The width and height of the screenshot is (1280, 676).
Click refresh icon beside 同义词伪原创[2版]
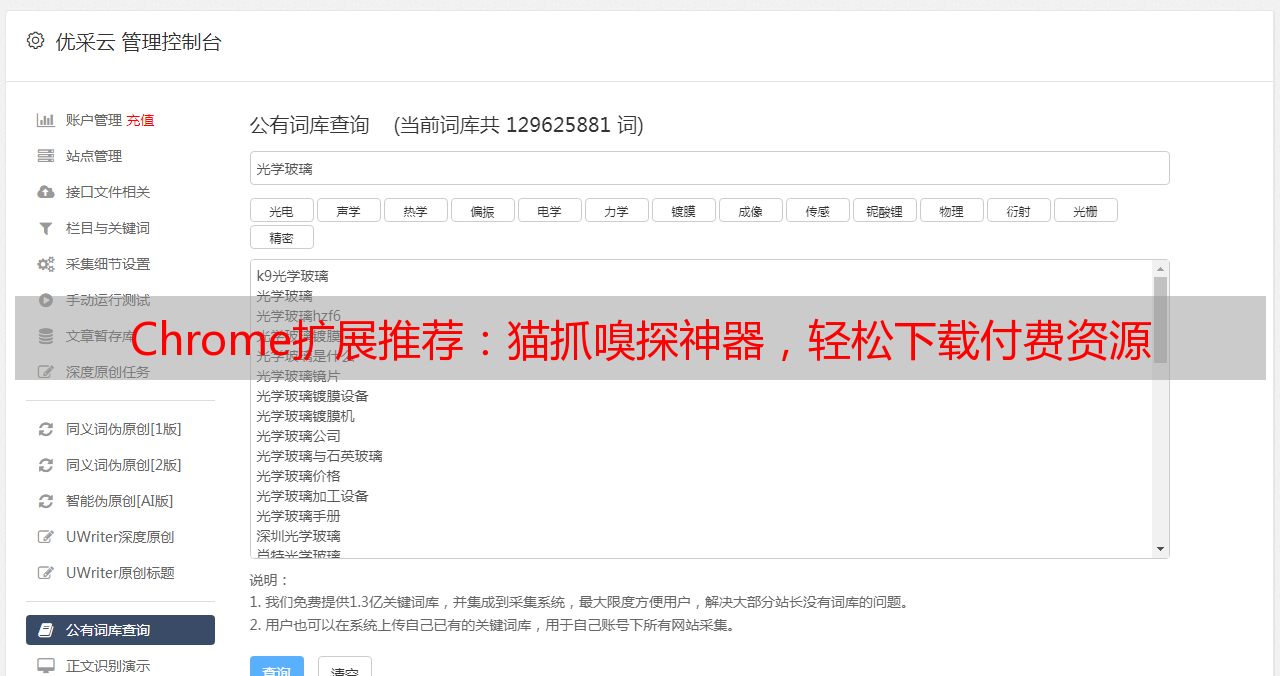pos(46,465)
